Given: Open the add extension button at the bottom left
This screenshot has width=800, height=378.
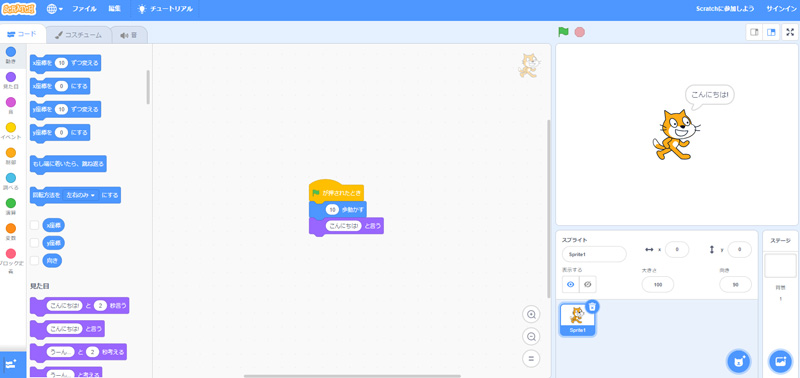Looking at the screenshot, I should click(11, 364).
